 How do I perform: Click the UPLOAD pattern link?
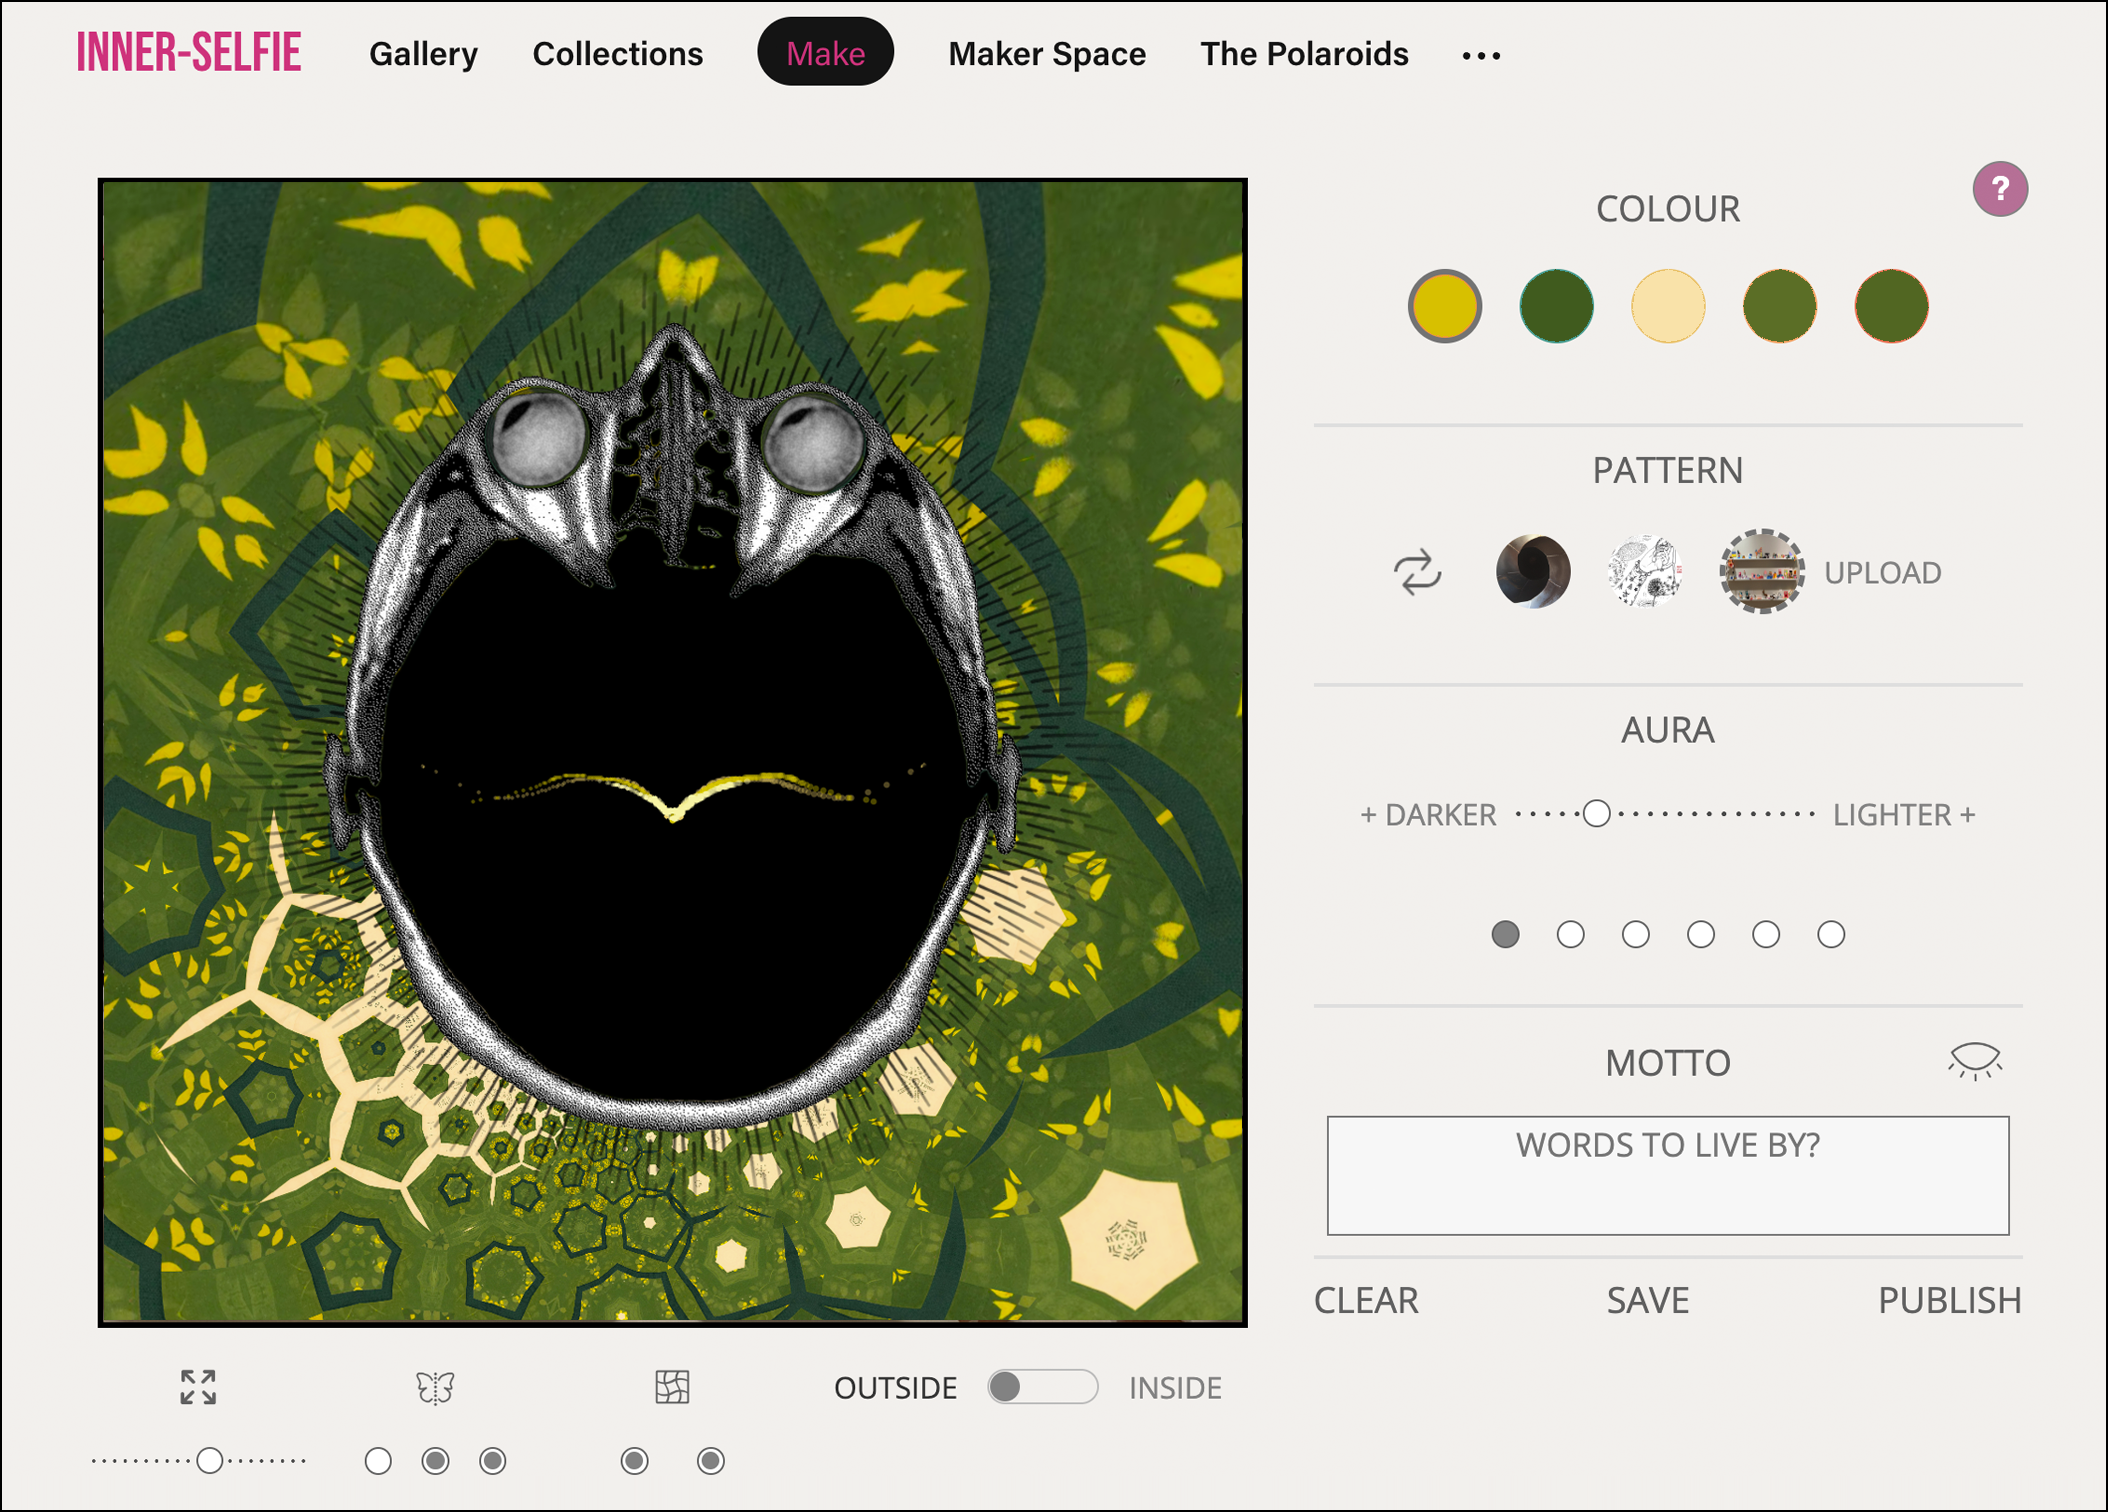click(x=1882, y=572)
